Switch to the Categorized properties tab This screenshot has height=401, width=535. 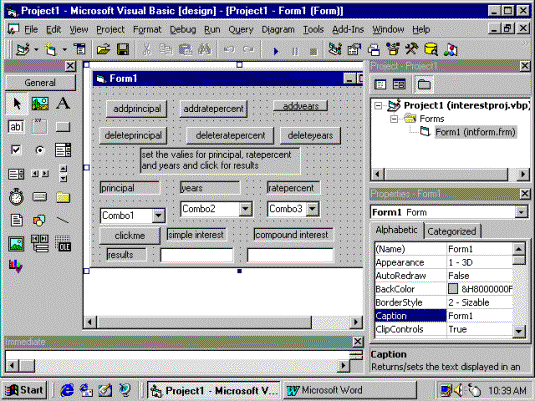pos(452,231)
